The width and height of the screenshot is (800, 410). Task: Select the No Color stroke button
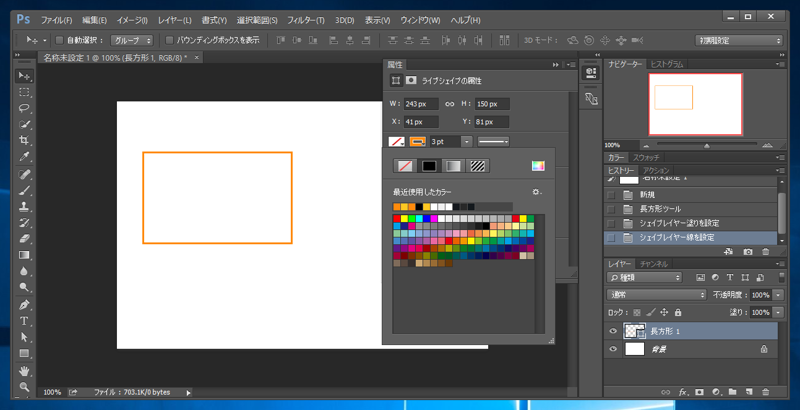(405, 166)
